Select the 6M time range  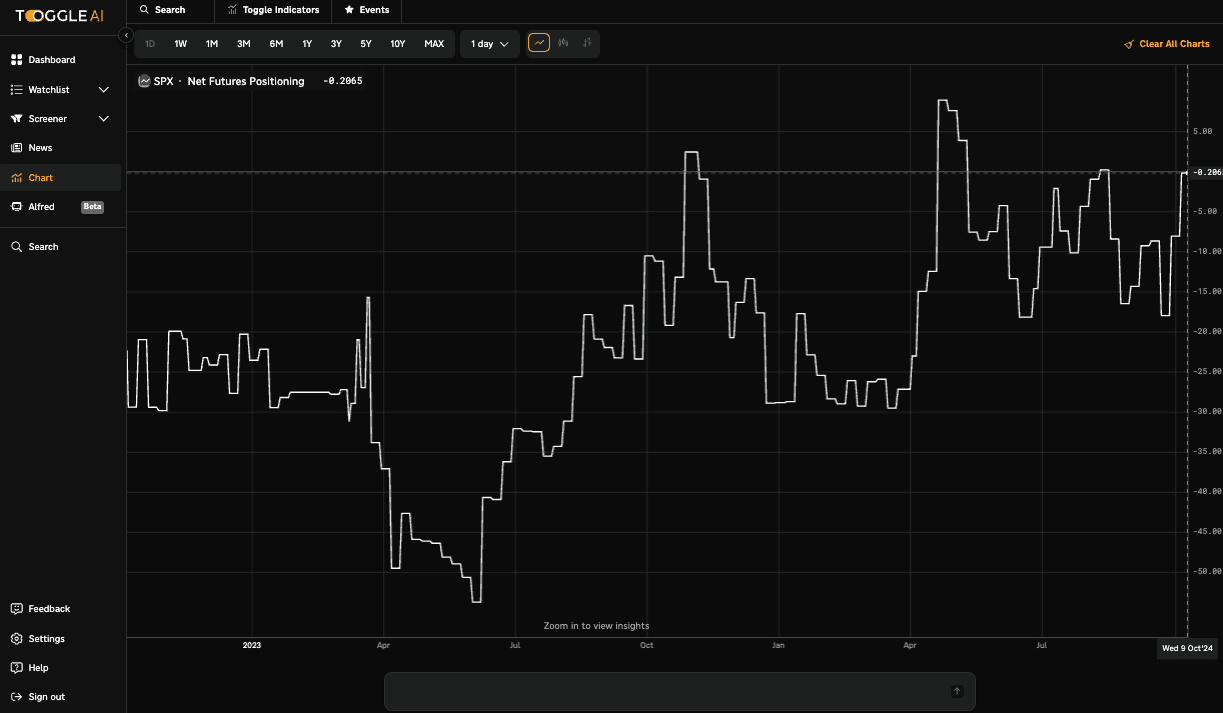tap(276, 44)
